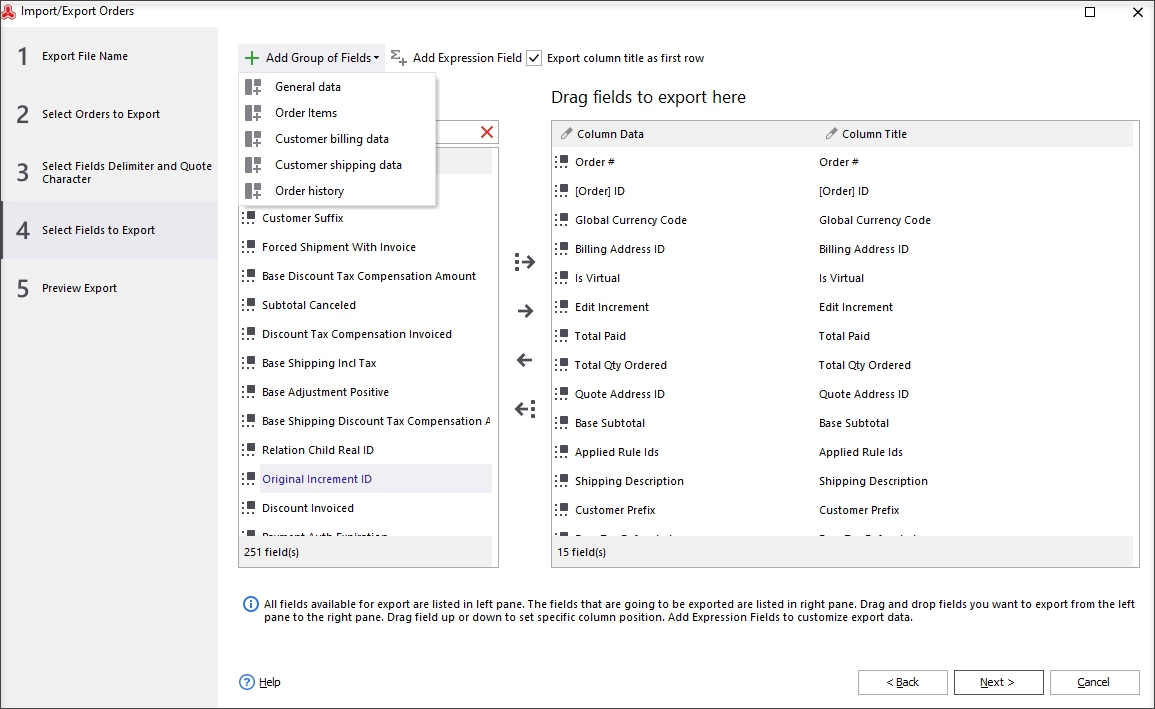This screenshot has width=1155, height=709.
Task: Go to step 2 Select Orders to Export
Action: [109, 114]
